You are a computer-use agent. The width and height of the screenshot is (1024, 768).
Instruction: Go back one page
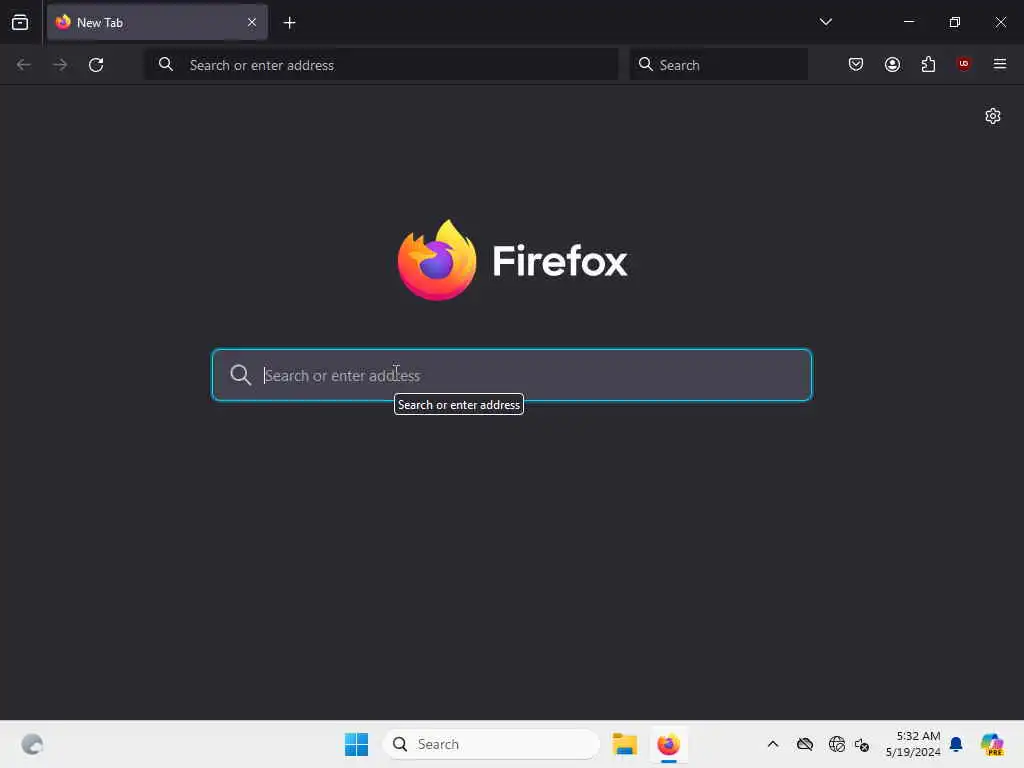[24, 65]
